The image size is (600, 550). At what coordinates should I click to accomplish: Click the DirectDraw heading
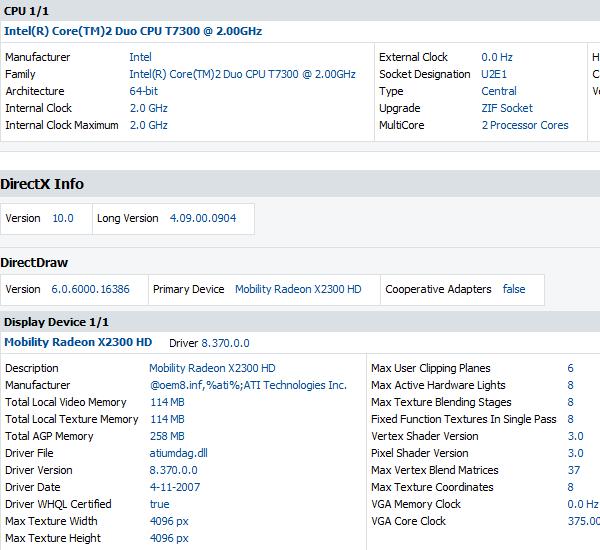[x=34, y=263]
